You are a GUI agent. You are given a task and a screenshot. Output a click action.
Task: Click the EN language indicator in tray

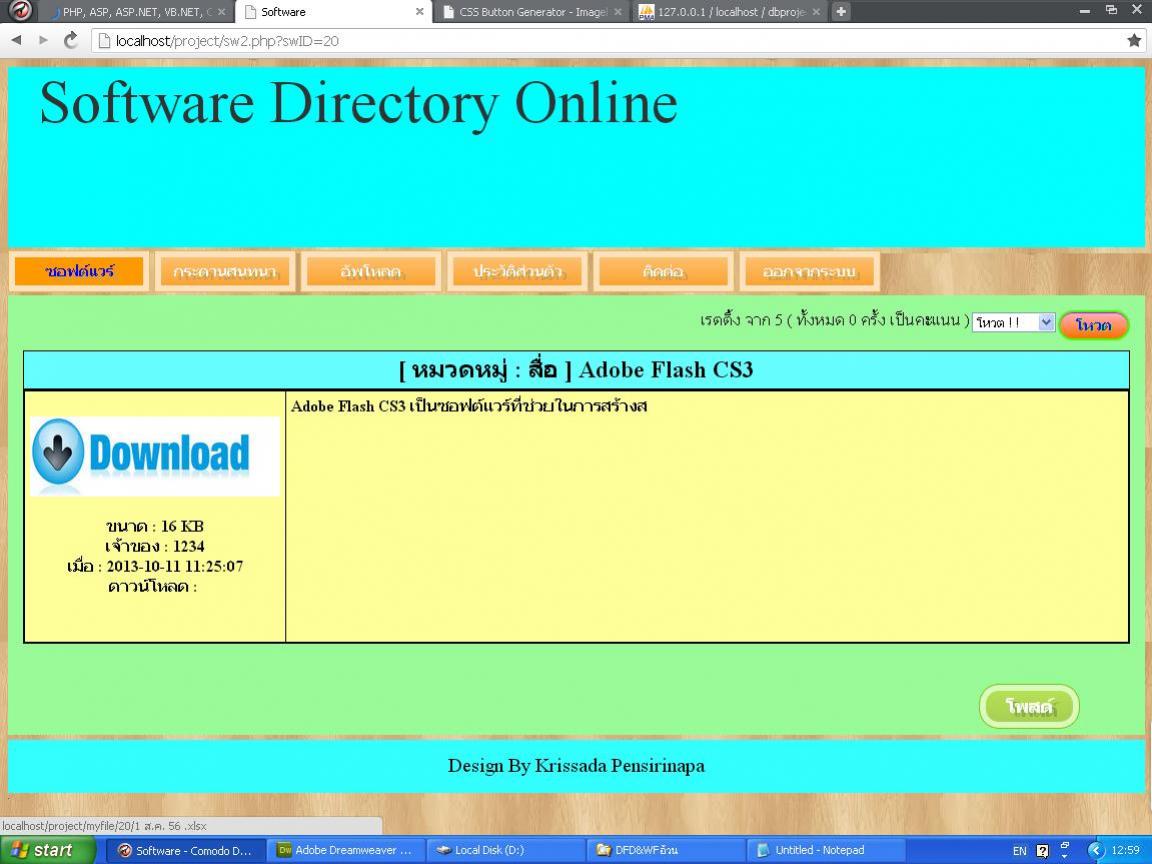[x=1020, y=851]
